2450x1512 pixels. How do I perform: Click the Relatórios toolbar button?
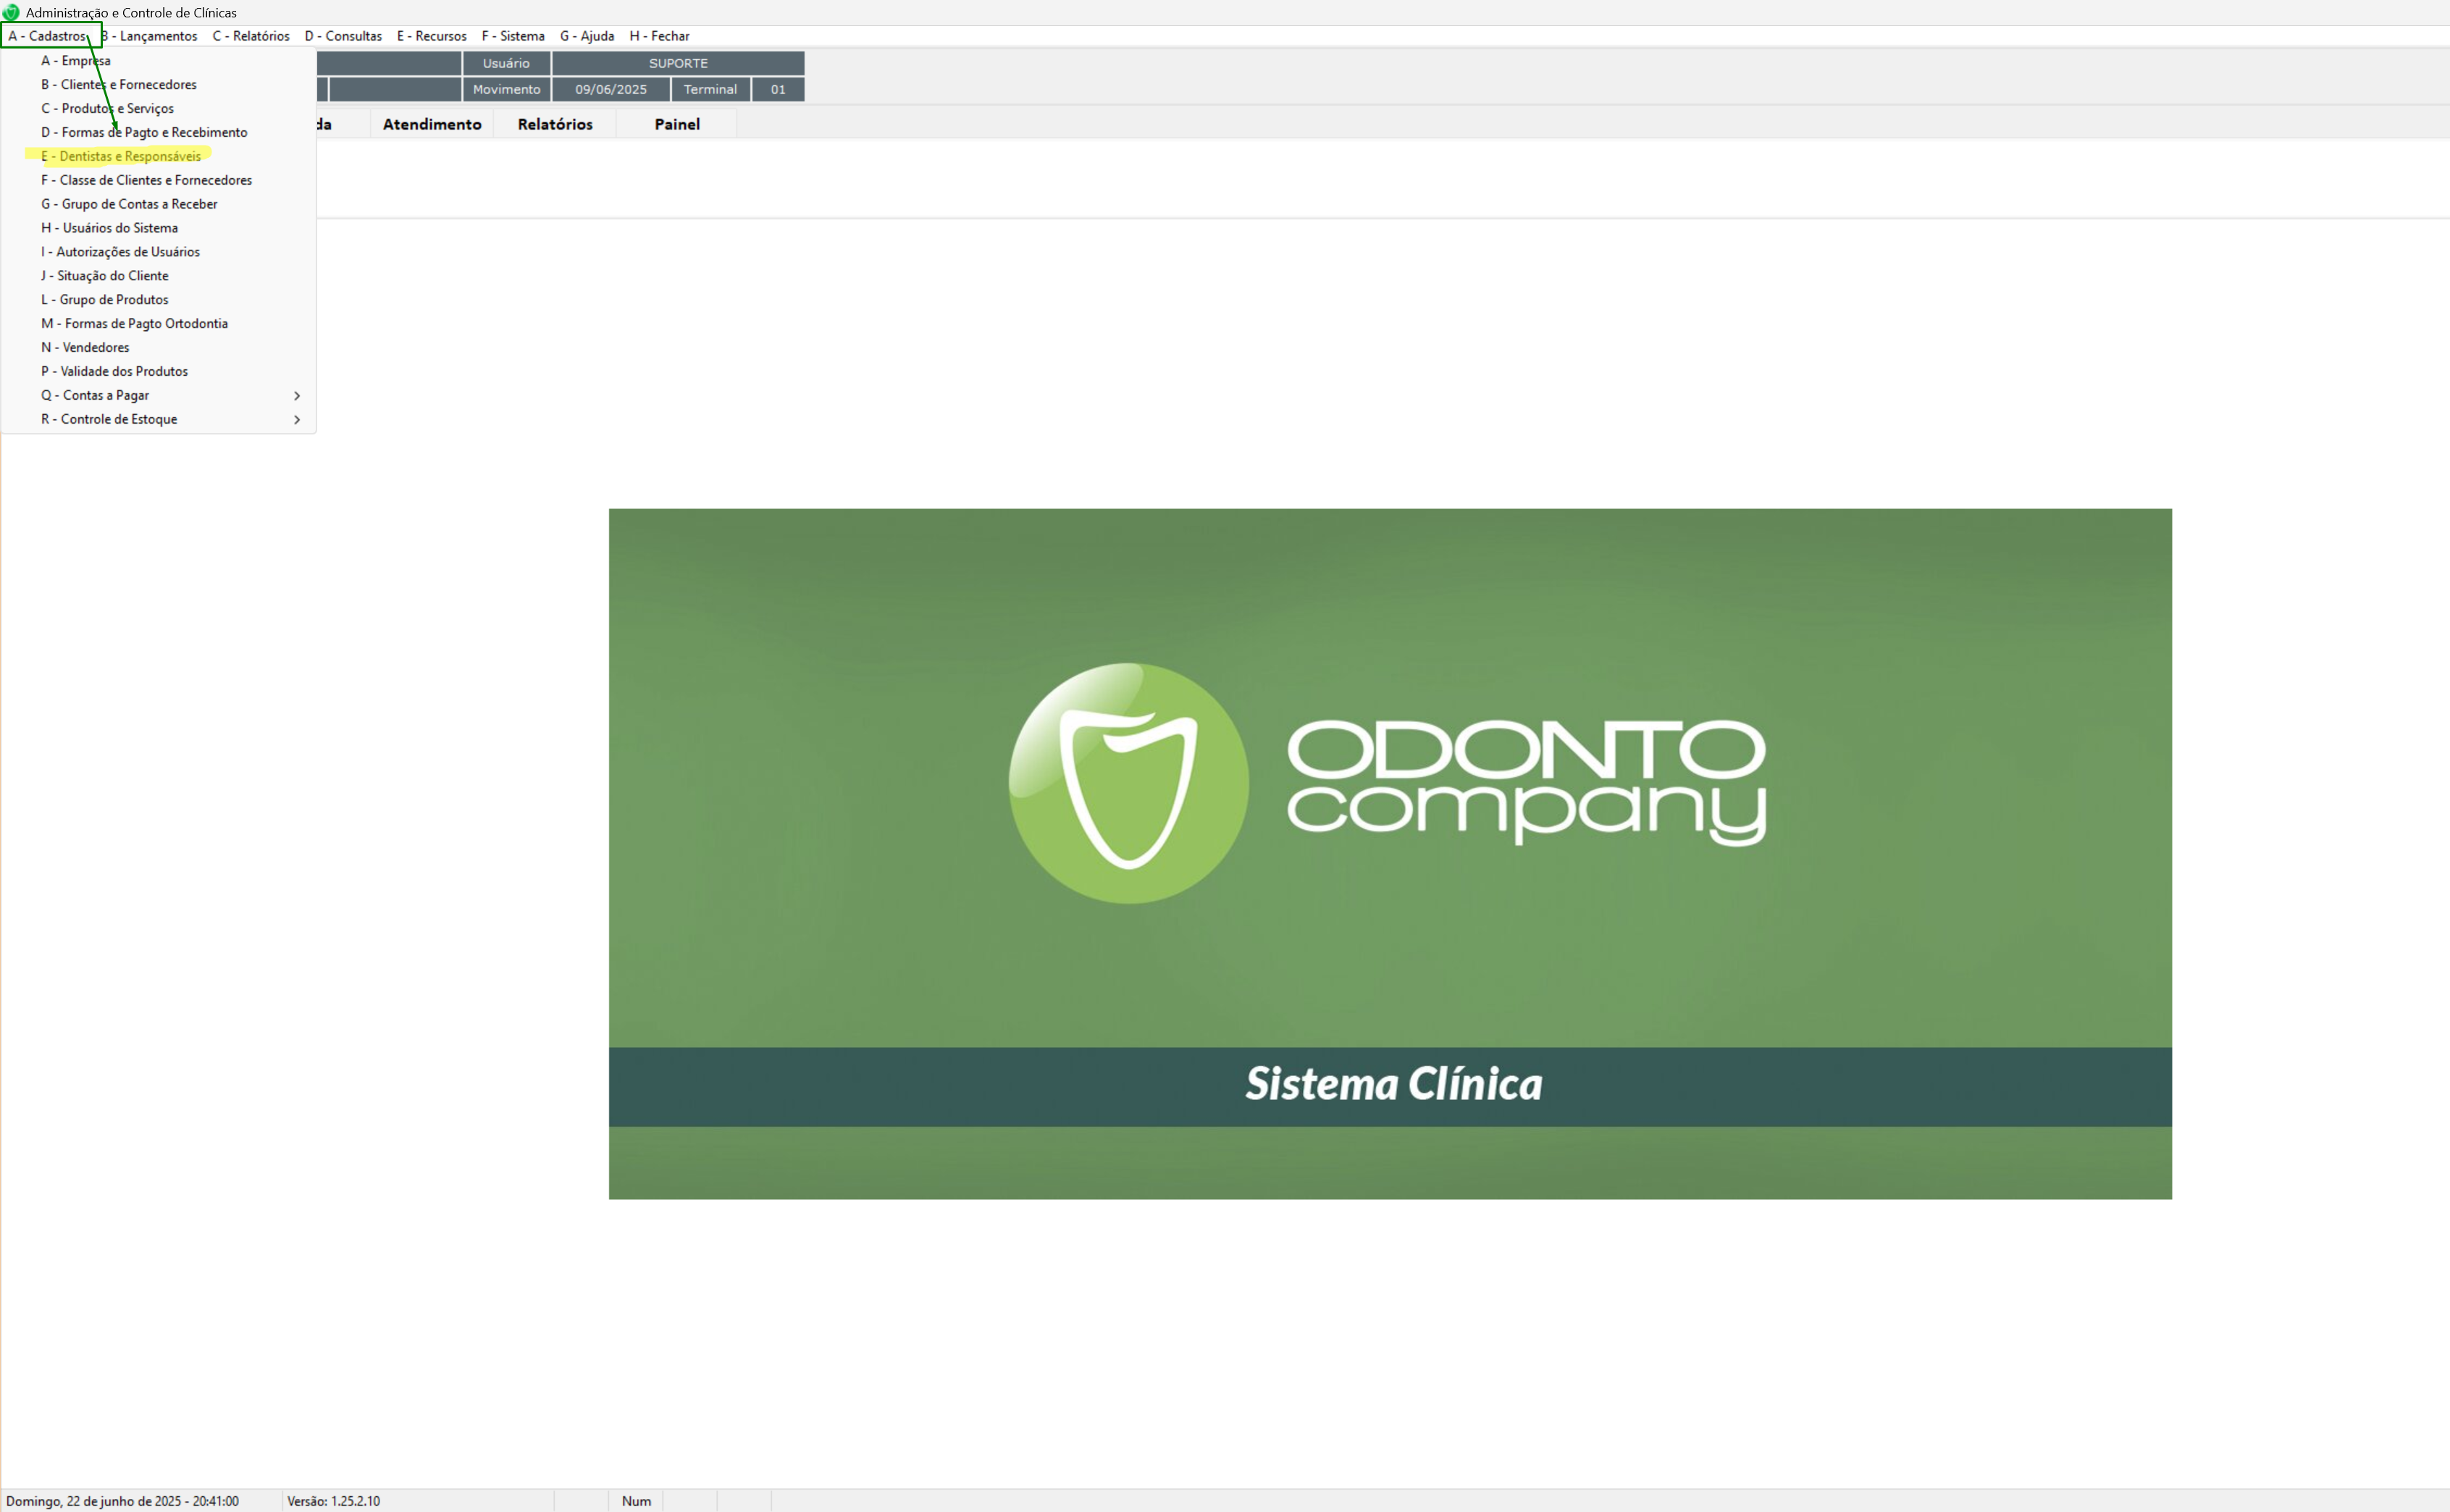555,124
